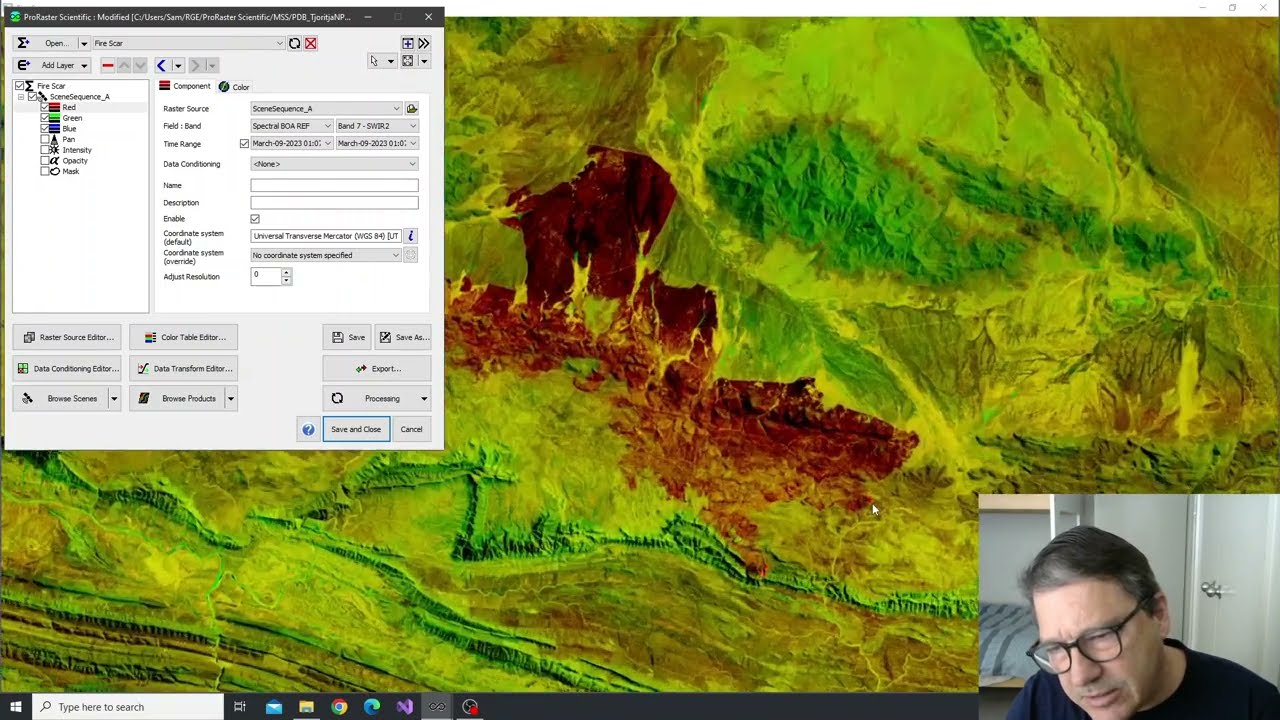Click the grey forward arrow icon
This screenshot has width=1280, height=720.
coord(195,65)
